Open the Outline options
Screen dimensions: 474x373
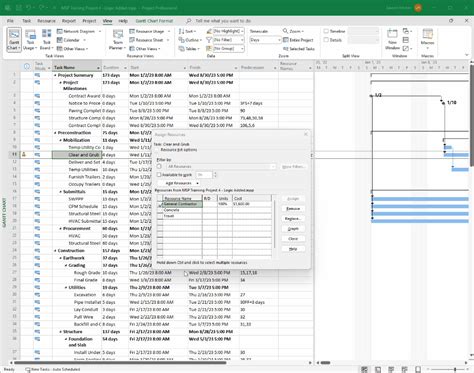[x=190, y=40]
